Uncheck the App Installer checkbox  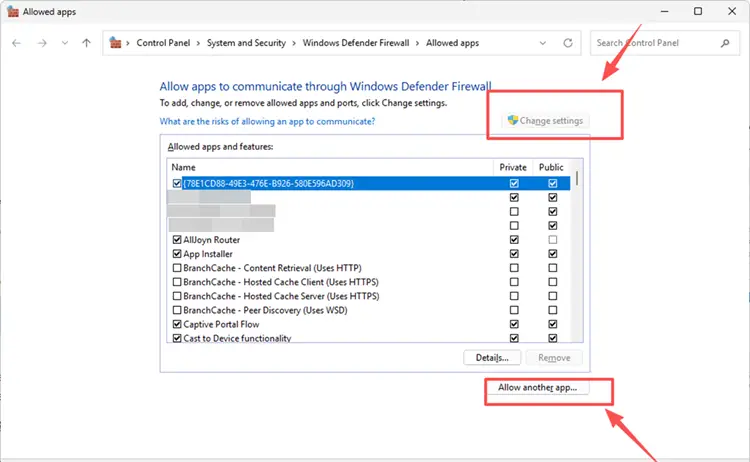pos(177,253)
